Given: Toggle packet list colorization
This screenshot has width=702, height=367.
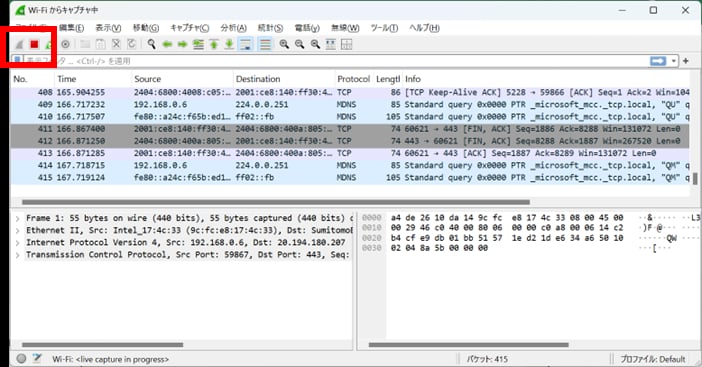Looking at the screenshot, I should click(265, 44).
